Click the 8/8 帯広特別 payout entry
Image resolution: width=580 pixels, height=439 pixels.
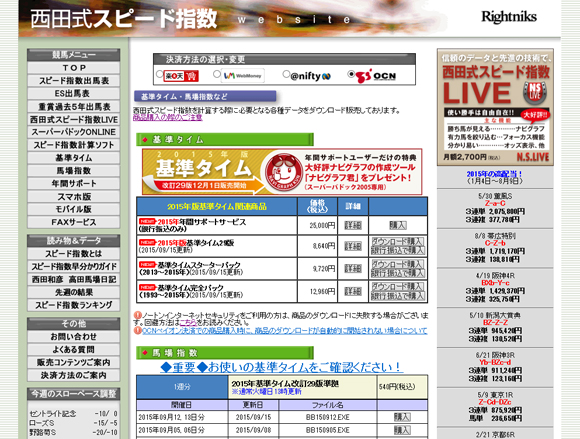pyautogui.click(x=495, y=247)
